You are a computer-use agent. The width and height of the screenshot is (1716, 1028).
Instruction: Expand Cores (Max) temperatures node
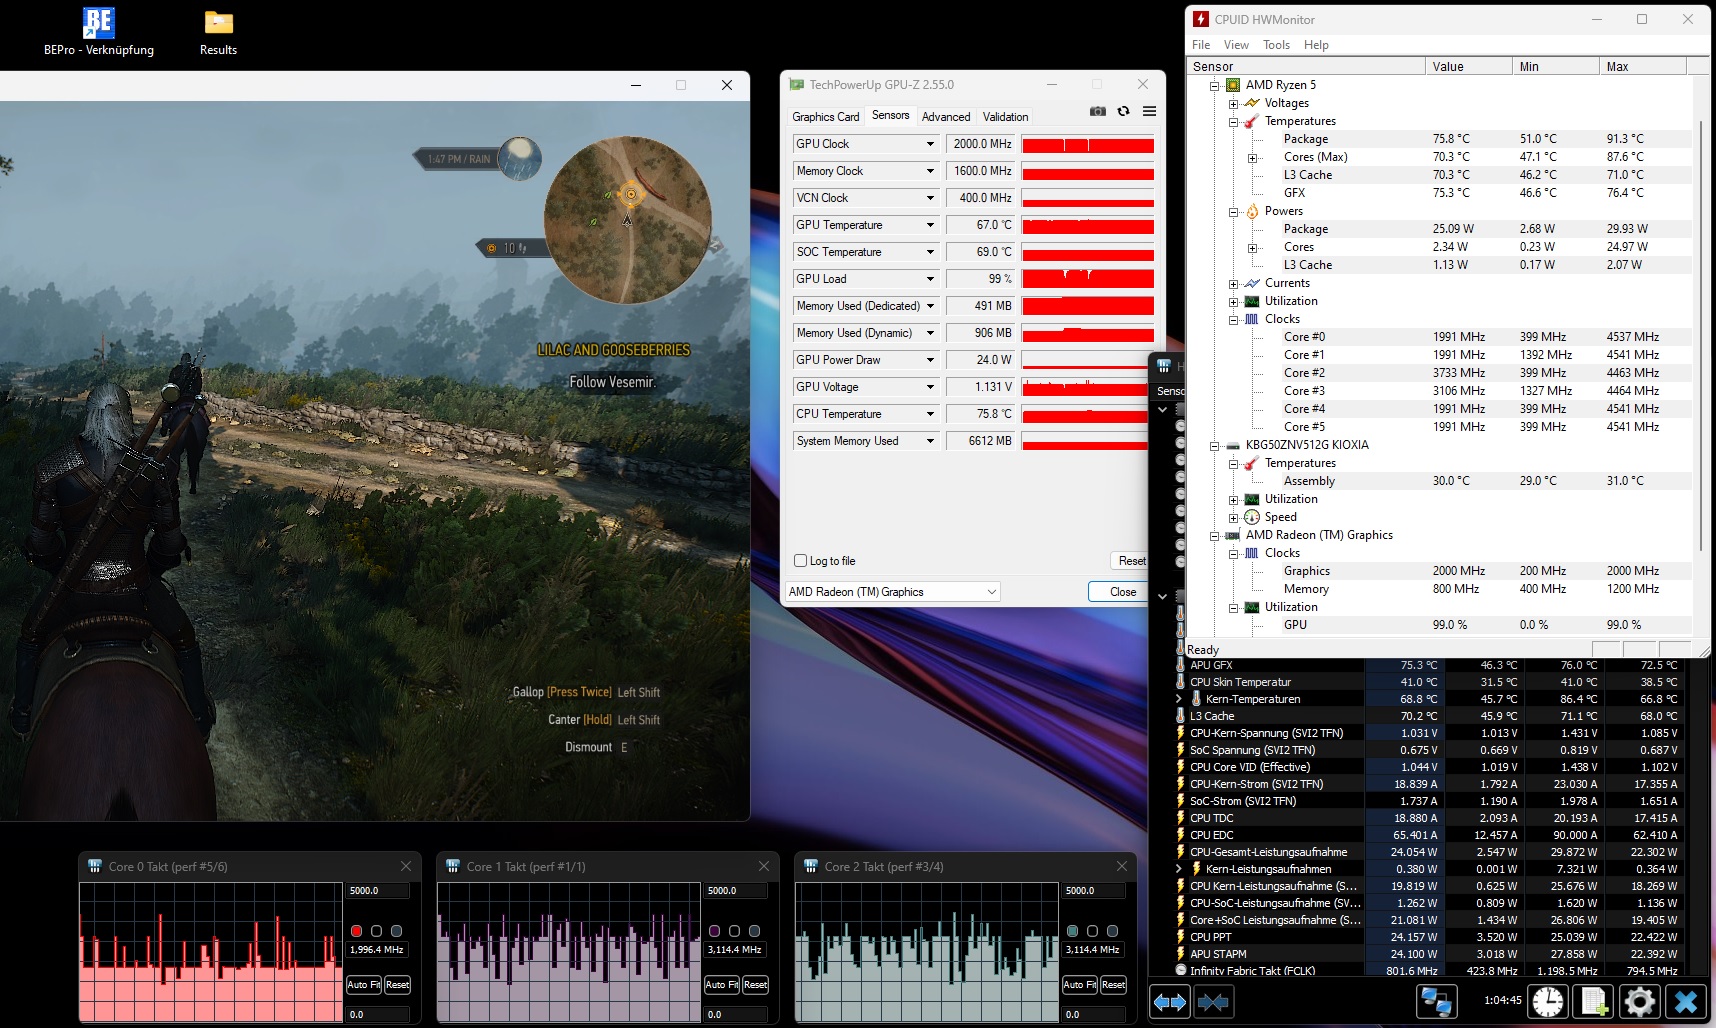1253,157
